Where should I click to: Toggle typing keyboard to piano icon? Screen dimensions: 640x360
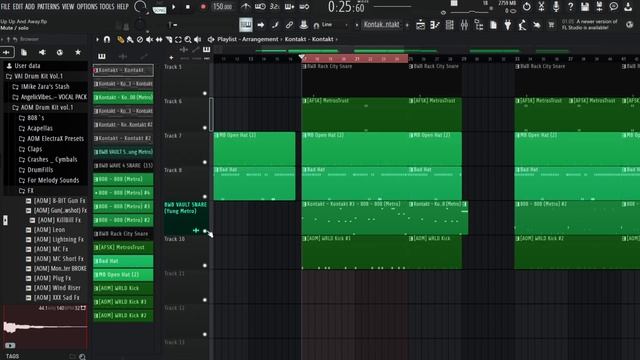(x=246, y=25)
